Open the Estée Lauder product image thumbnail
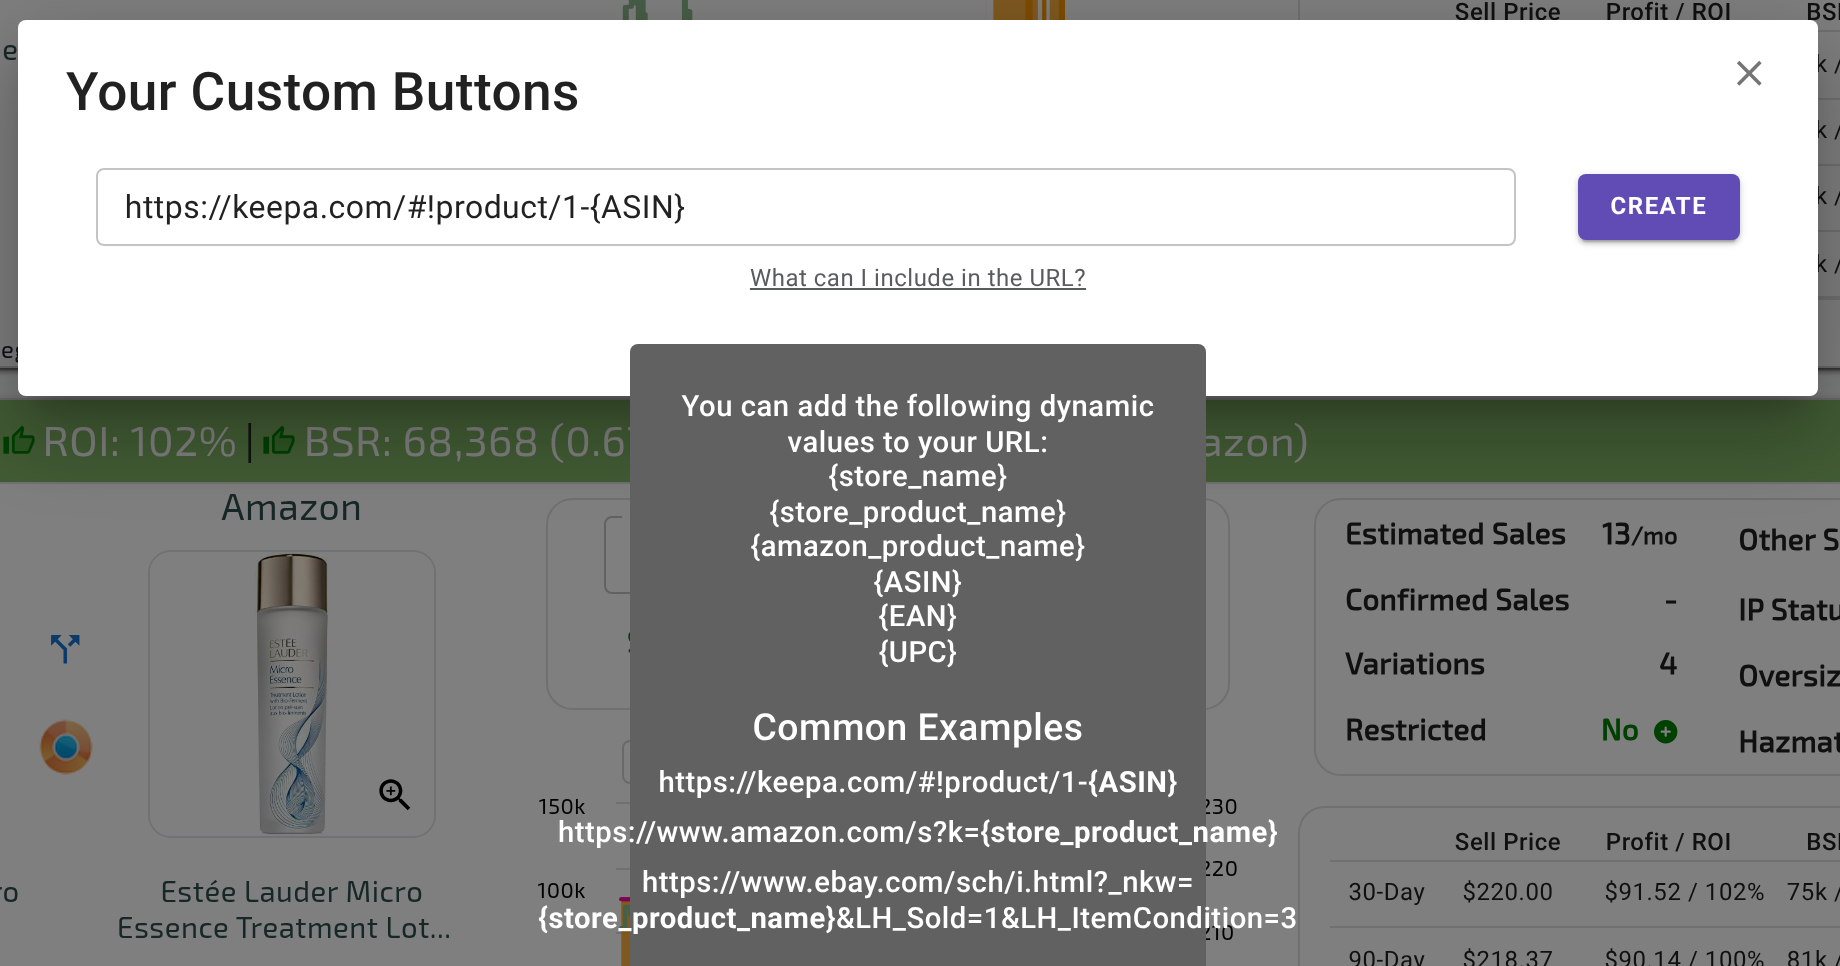The height and width of the screenshot is (966, 1840). coord(292,694)
